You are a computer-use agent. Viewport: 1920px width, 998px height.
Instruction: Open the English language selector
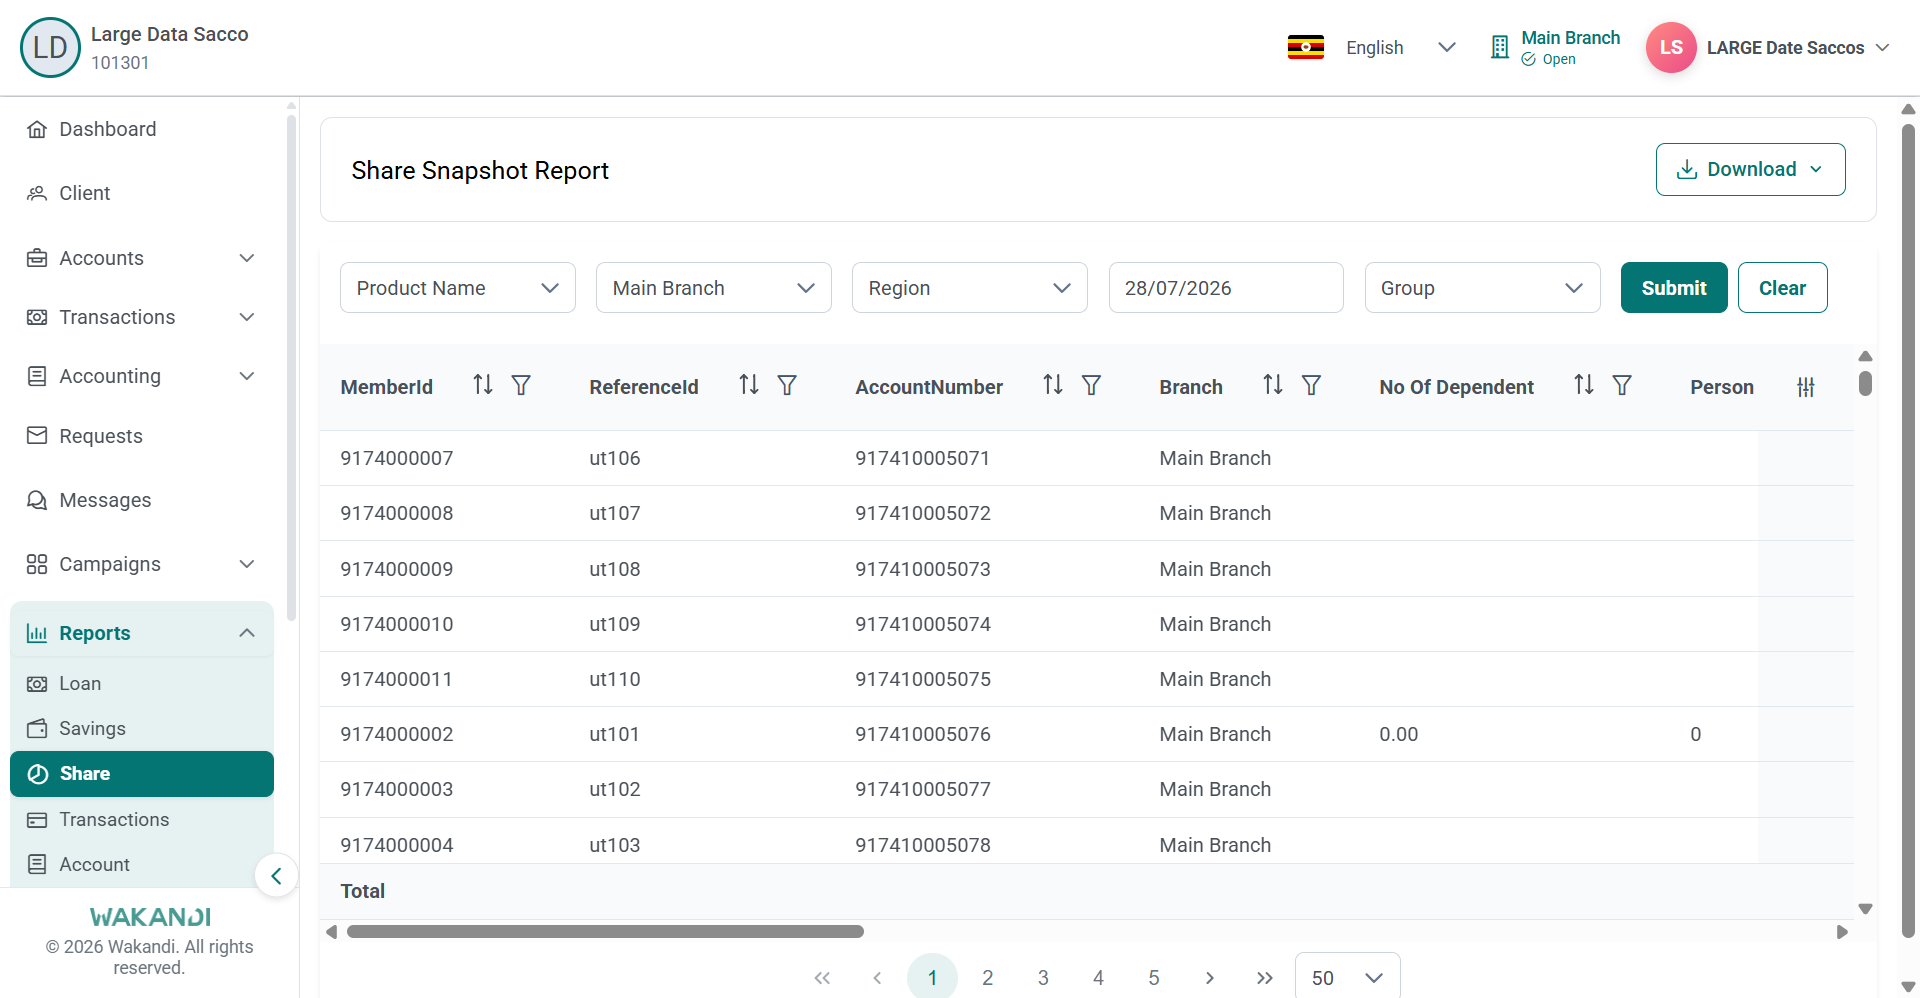tap(1400, 47)
